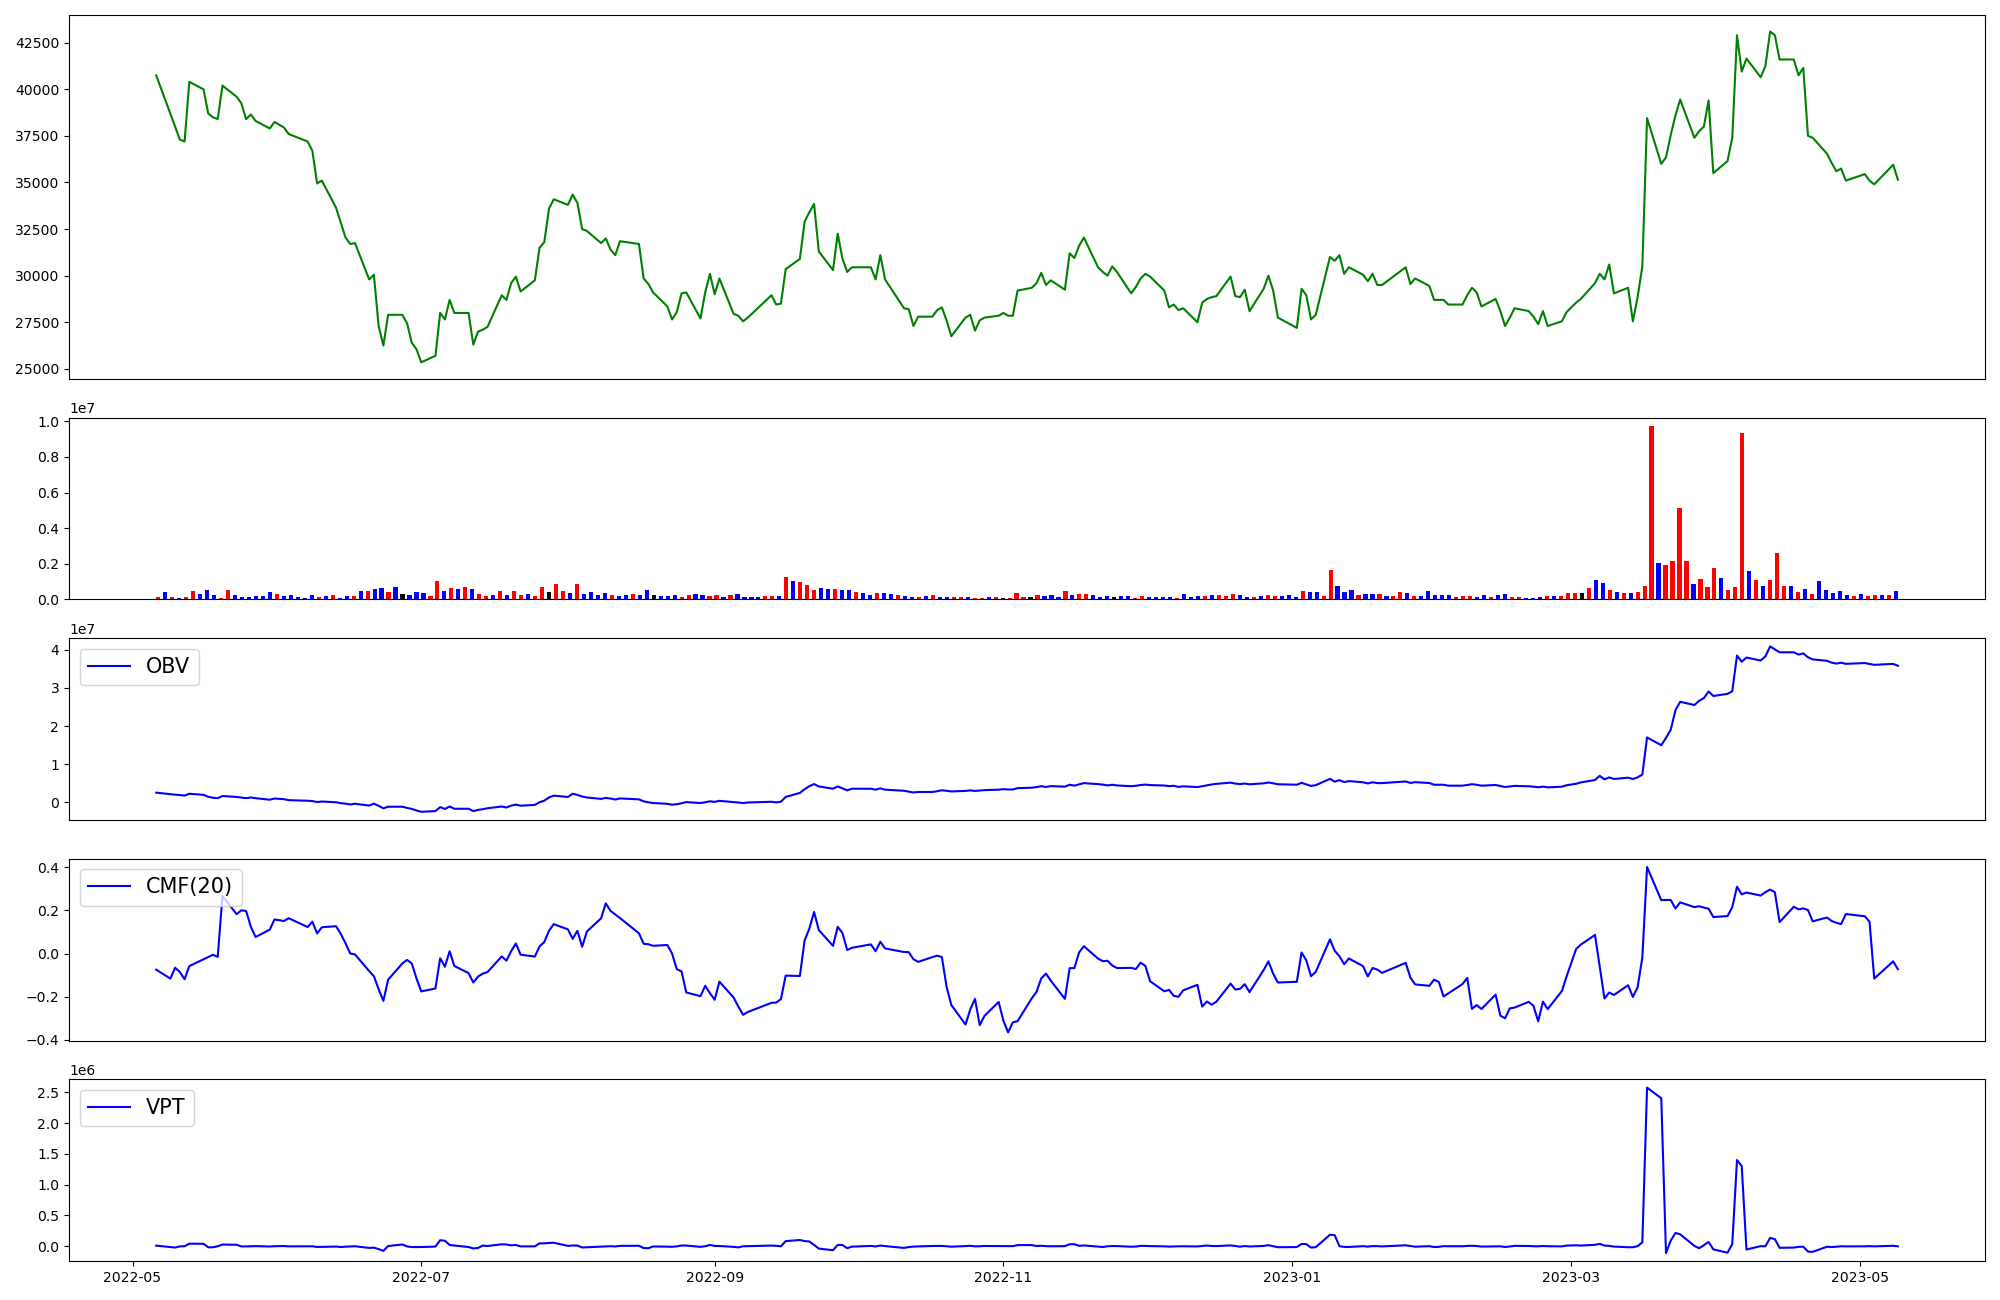Click the CMF(20) legend label
The width and height of the screenshot is (2000, 1300).
188,887
